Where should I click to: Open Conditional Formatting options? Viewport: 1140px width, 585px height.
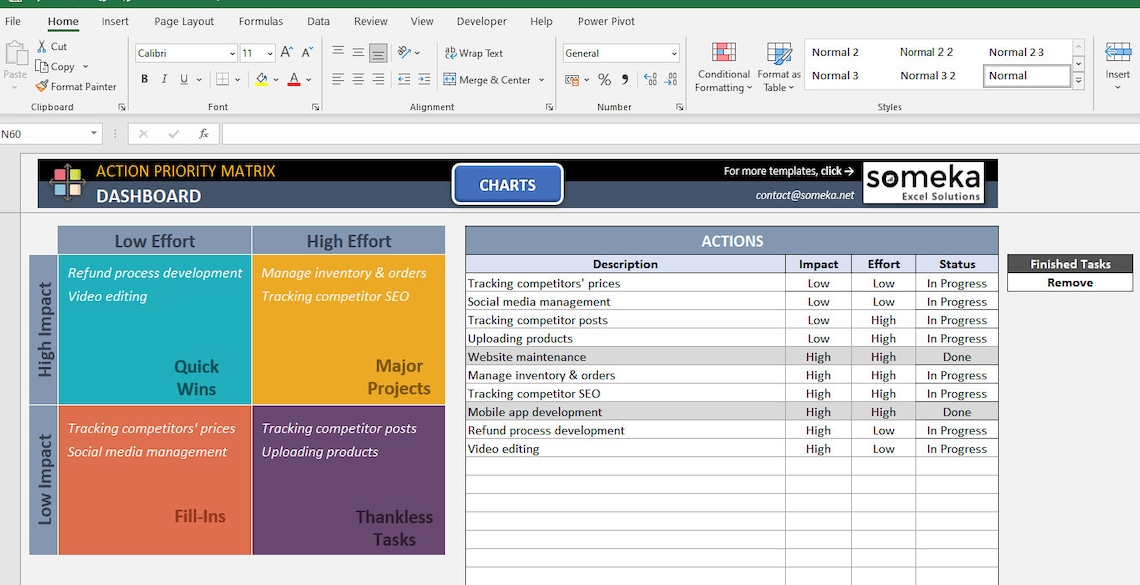(722, 64)
